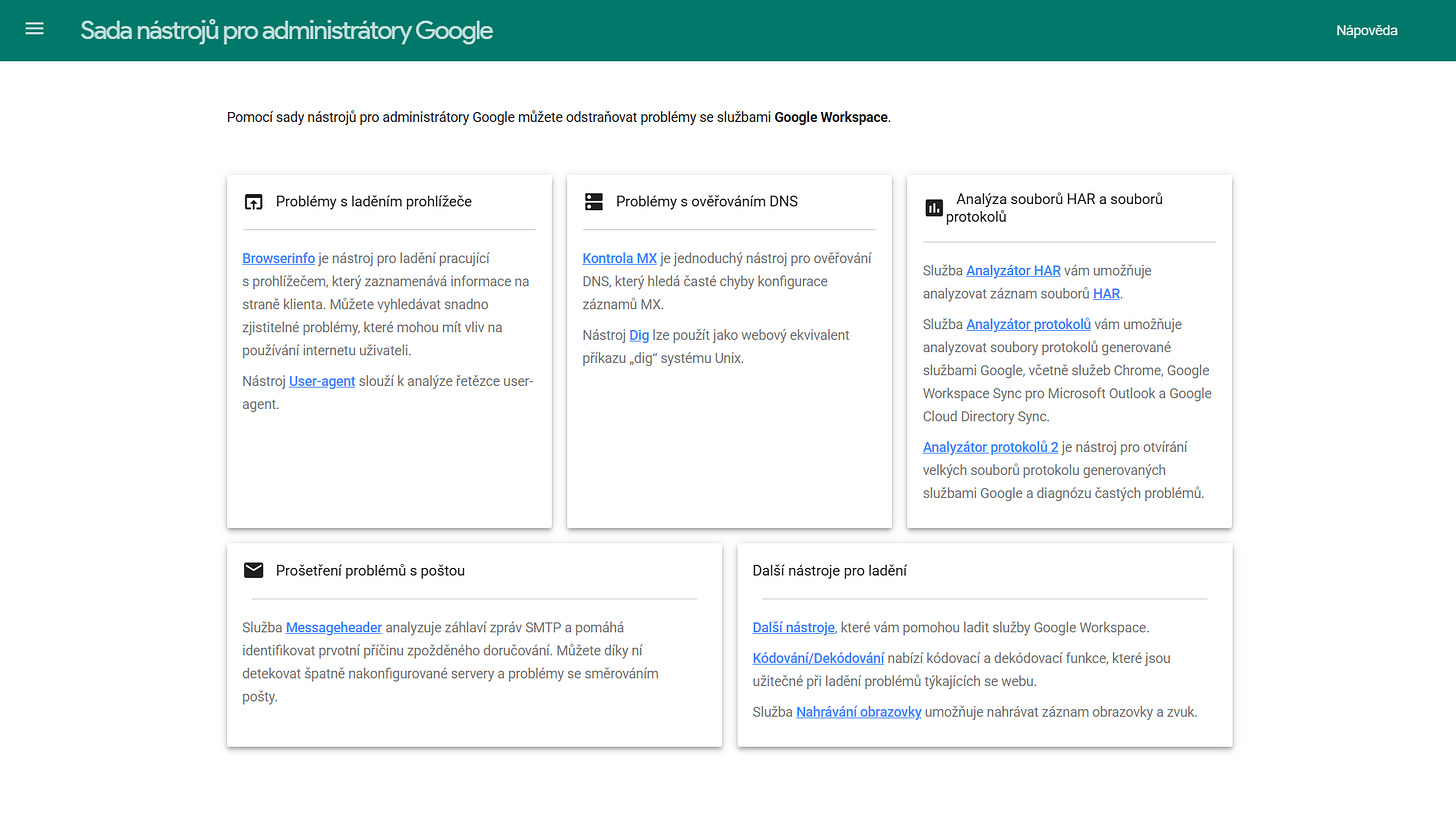Image resolution: width=1456 pixels, height=828 pixels.
Task: Open the Kontrola MX tool
Action: tap(619, 258)
